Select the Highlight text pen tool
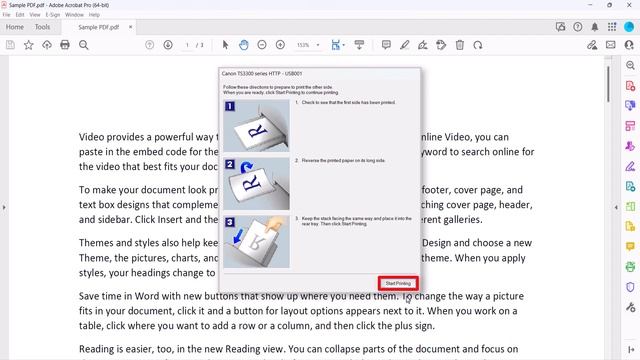Image resolution: width=640 pixels, height=360 pixels. click(404, 45)
